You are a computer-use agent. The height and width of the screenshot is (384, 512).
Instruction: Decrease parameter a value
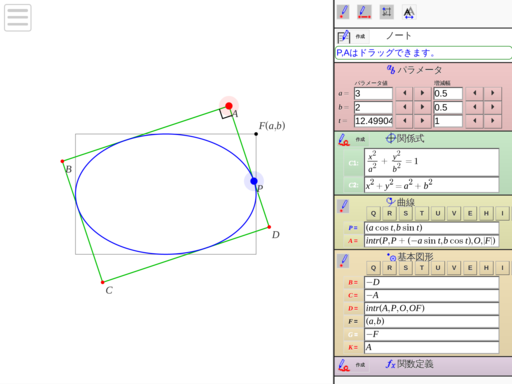404,93
